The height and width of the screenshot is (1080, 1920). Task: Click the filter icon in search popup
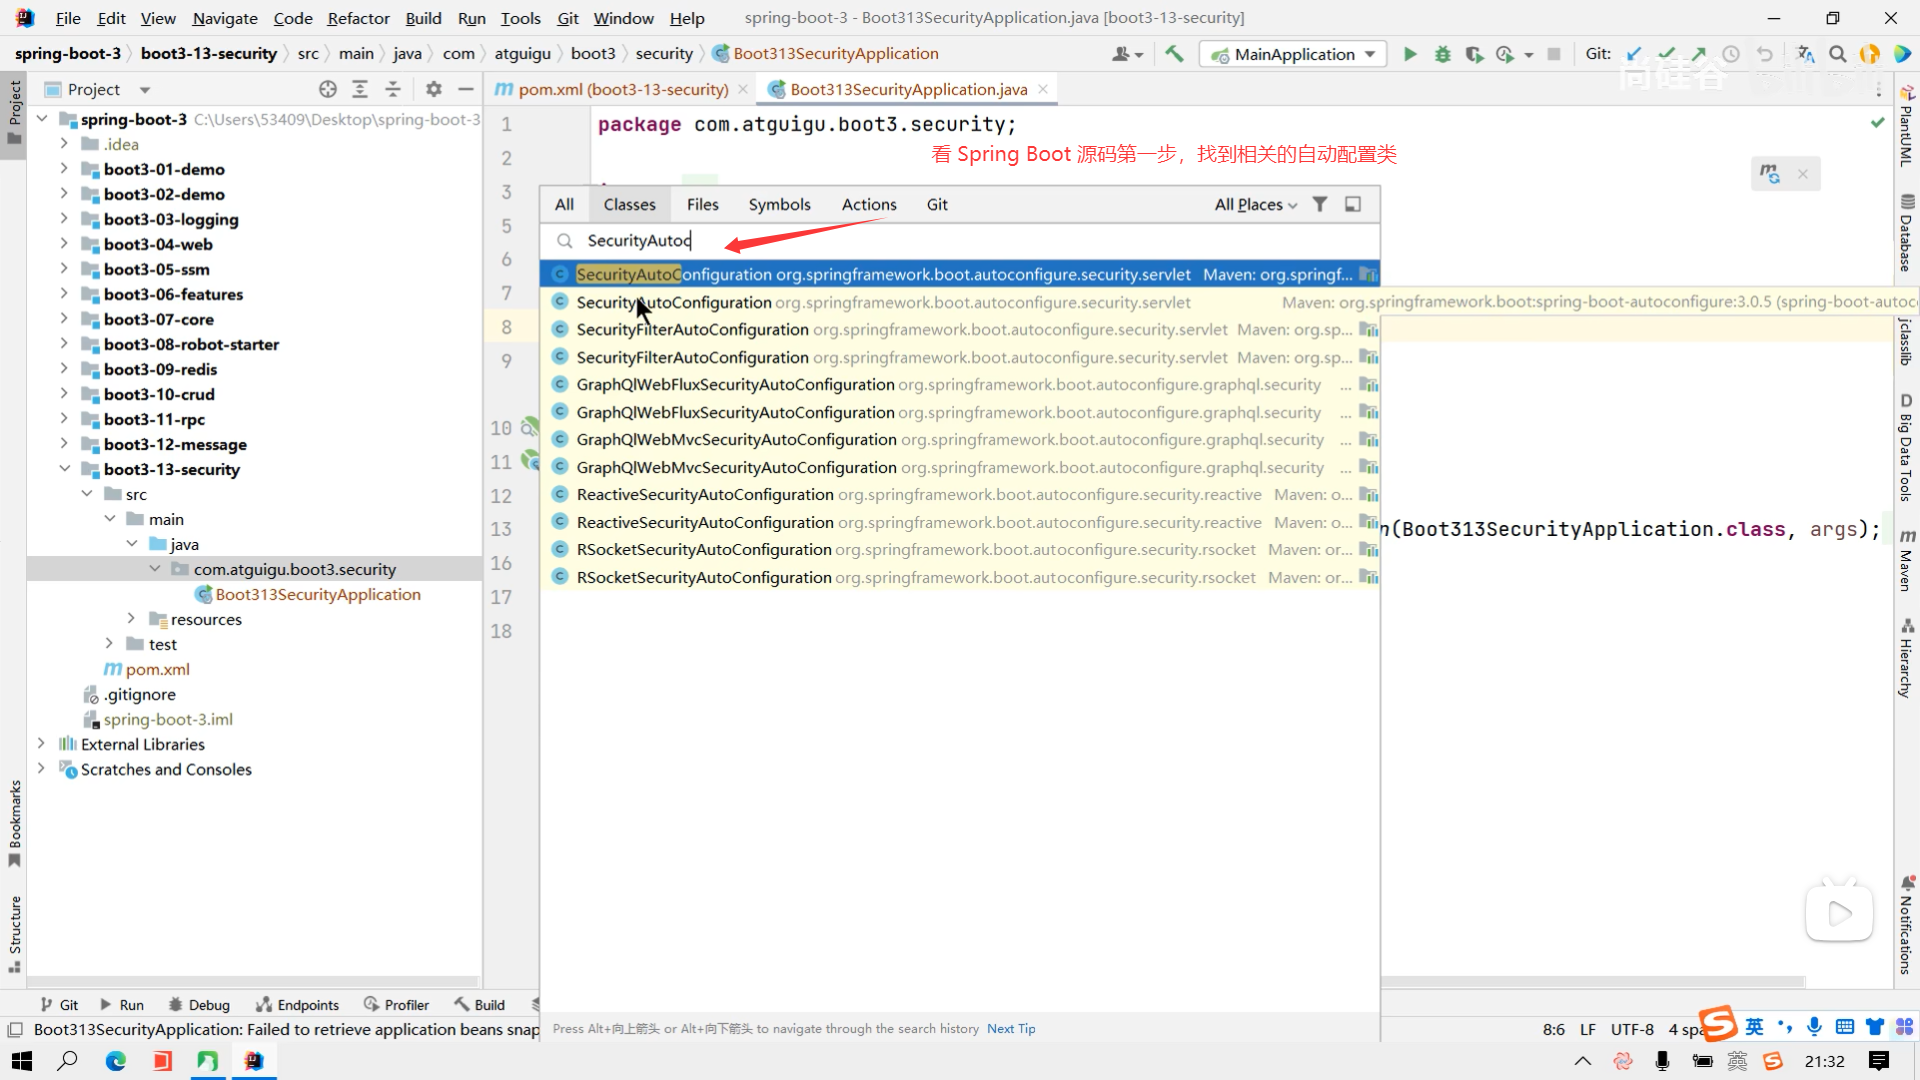1320,204
